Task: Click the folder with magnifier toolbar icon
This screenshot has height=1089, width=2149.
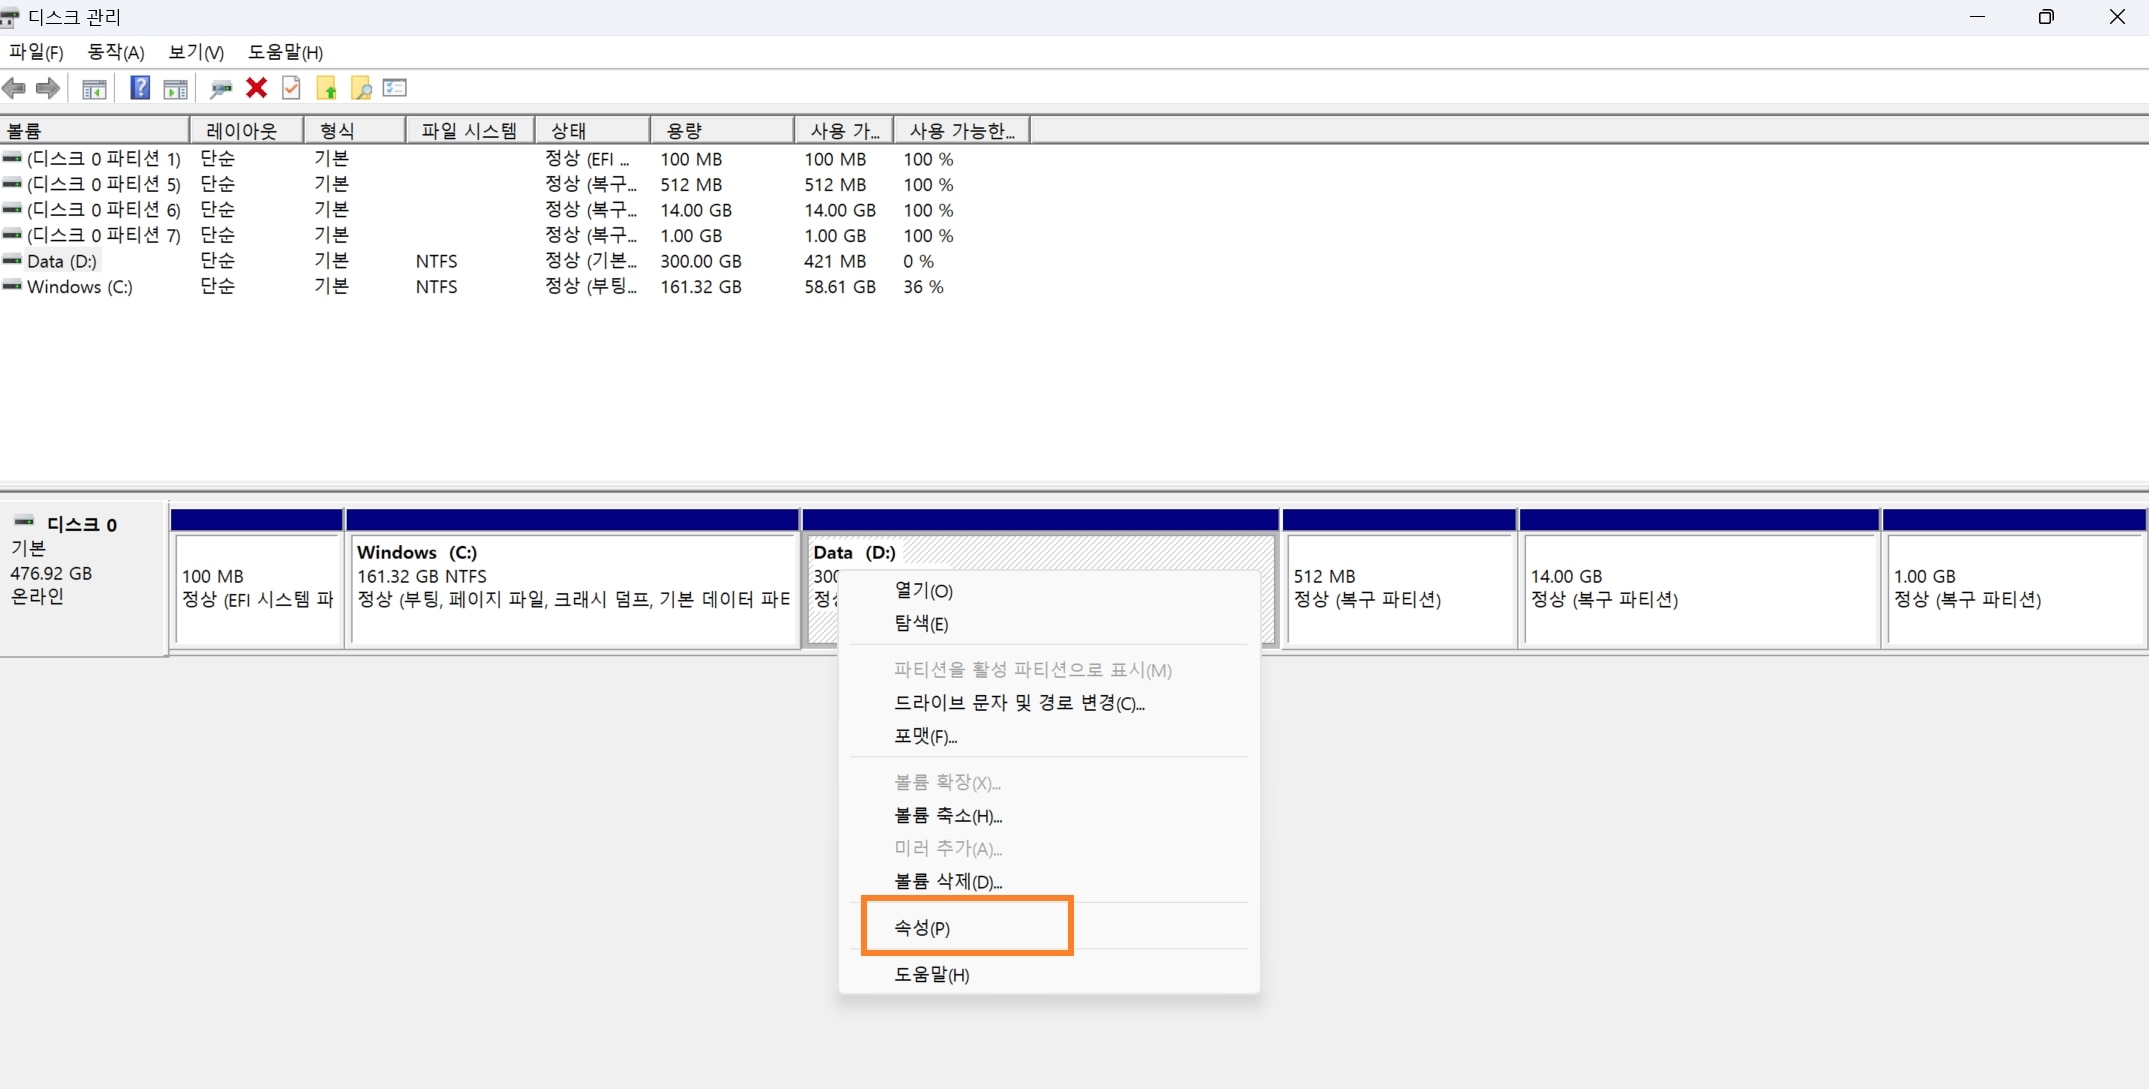Action: 361,88
